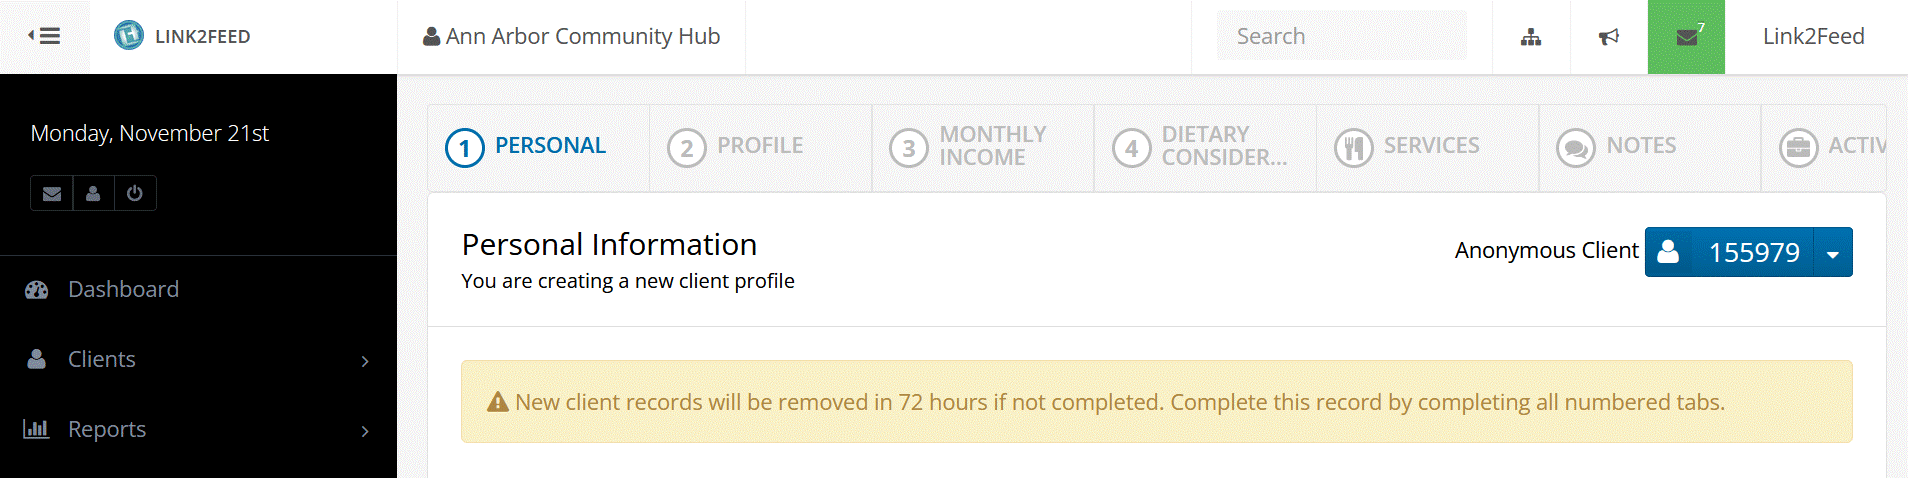1908x478 pixels.
Task: Click the Ann Arbor Community Hub link
Action: [x=572, y=37]
